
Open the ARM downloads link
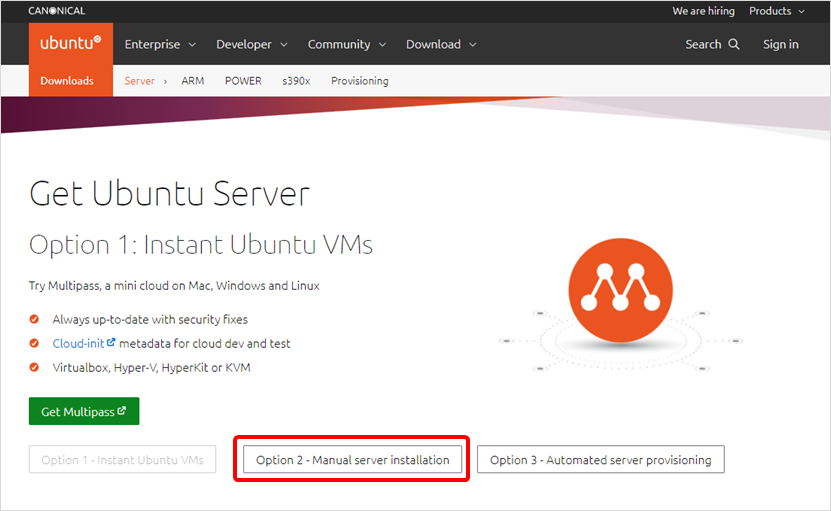pos(192,81)
